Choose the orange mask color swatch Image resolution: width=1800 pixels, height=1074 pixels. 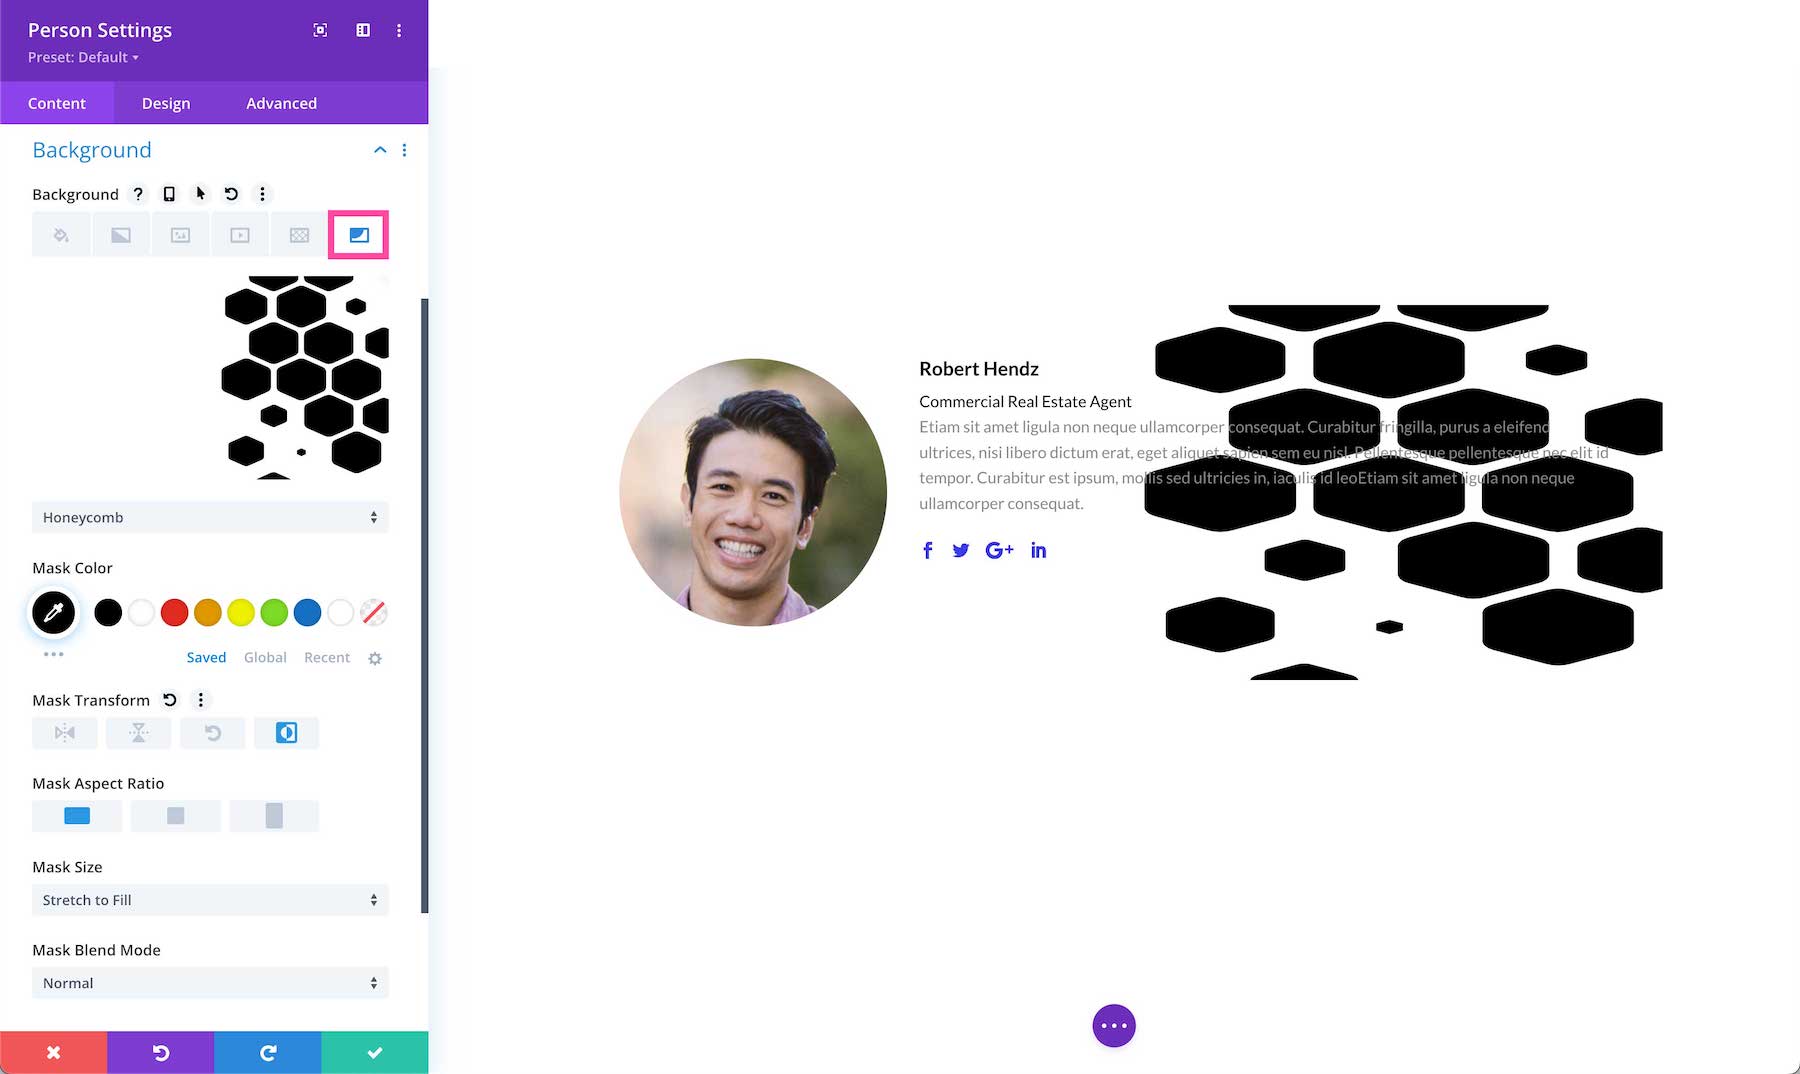[207, 612]
